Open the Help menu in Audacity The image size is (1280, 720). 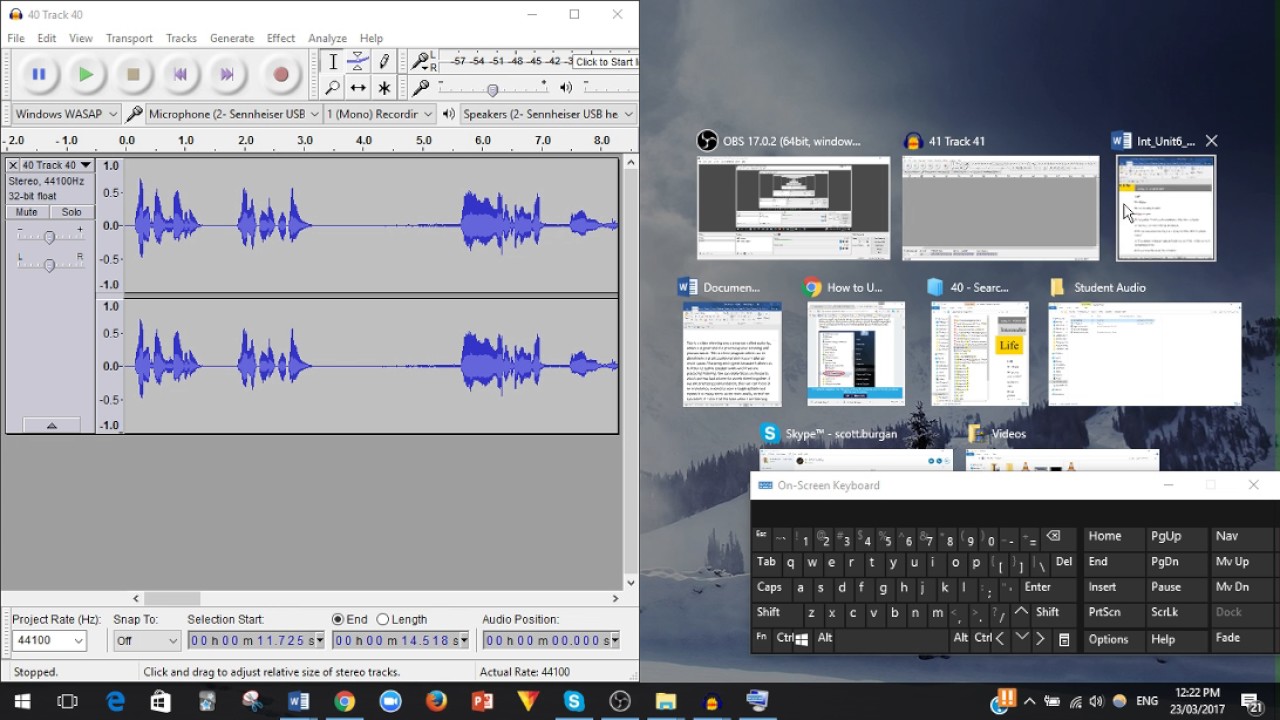click(371, 38)
